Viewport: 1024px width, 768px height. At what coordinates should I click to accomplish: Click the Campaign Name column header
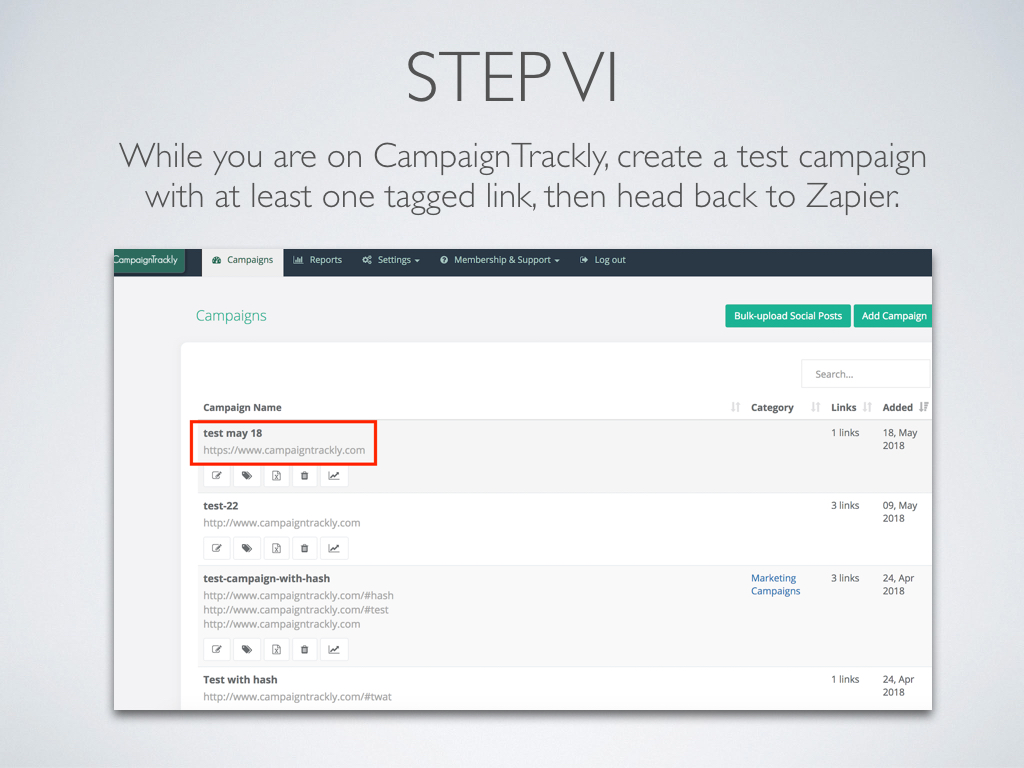[x=242, y=408]
